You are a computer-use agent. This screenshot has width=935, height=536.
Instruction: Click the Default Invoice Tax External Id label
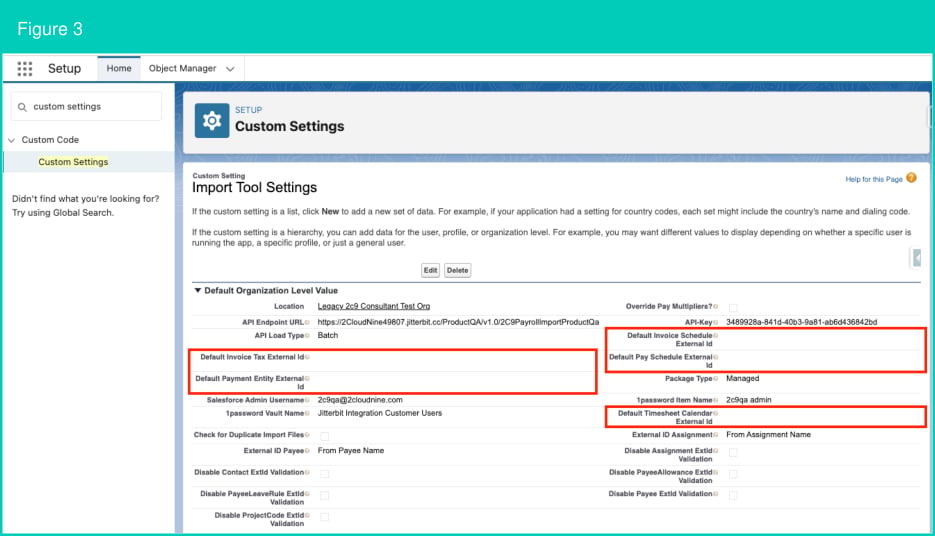[252, 357]
